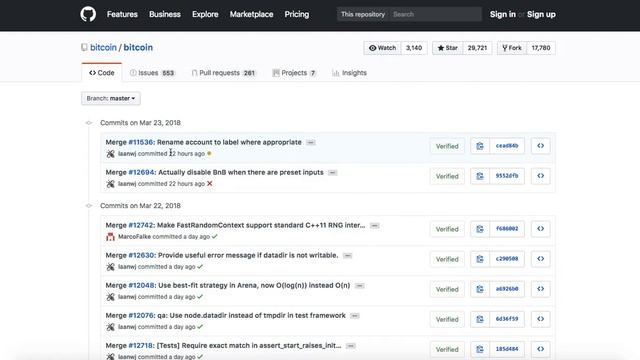
Task: Open pull request #12076 link
Action: pyautogui.click(x=141, y=315)
